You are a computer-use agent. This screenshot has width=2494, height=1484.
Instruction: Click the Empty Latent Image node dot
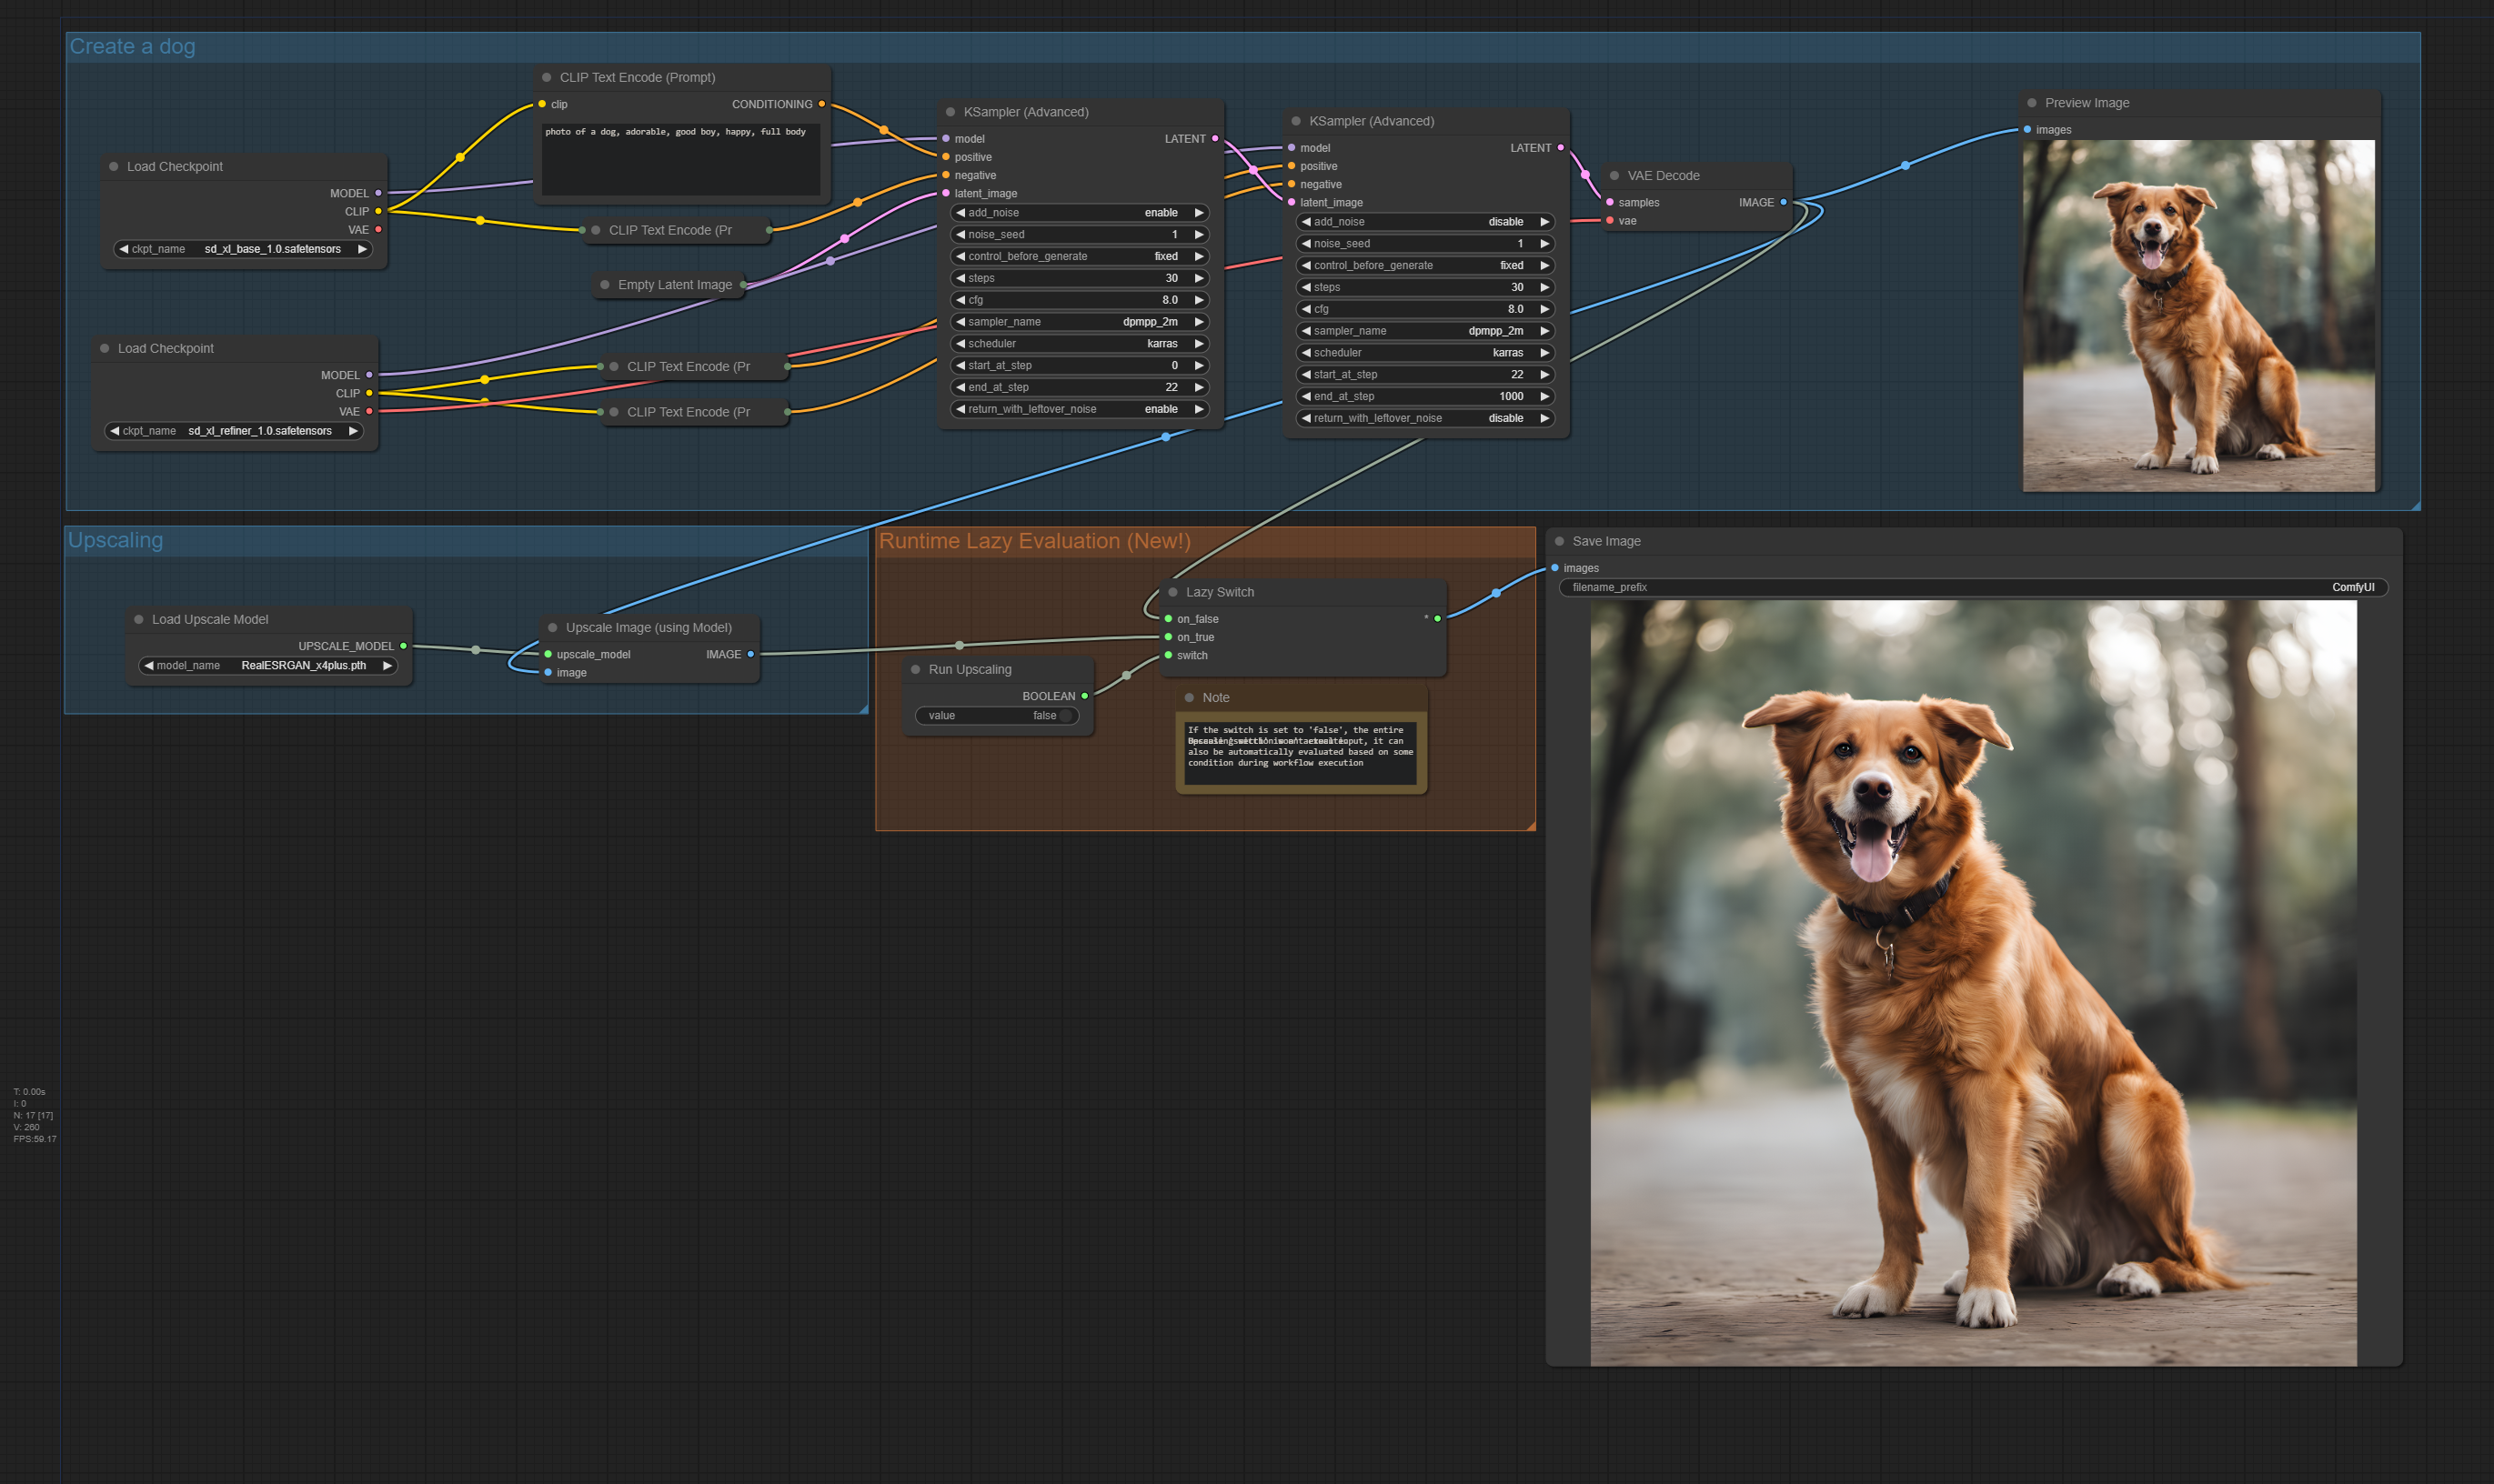point(605,285)
